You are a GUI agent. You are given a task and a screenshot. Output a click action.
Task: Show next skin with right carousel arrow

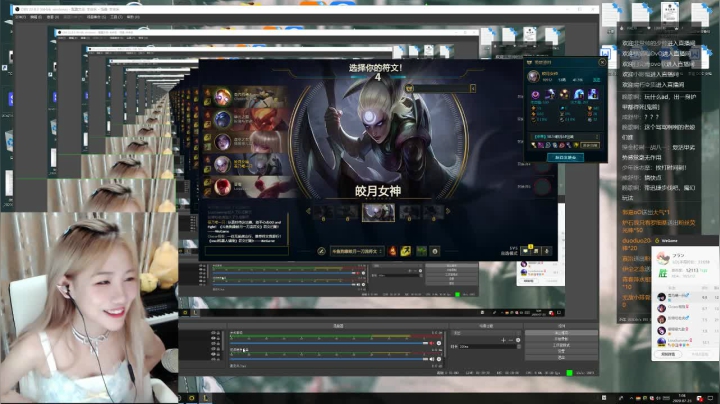pyautogui.click(x=448, y=211)
